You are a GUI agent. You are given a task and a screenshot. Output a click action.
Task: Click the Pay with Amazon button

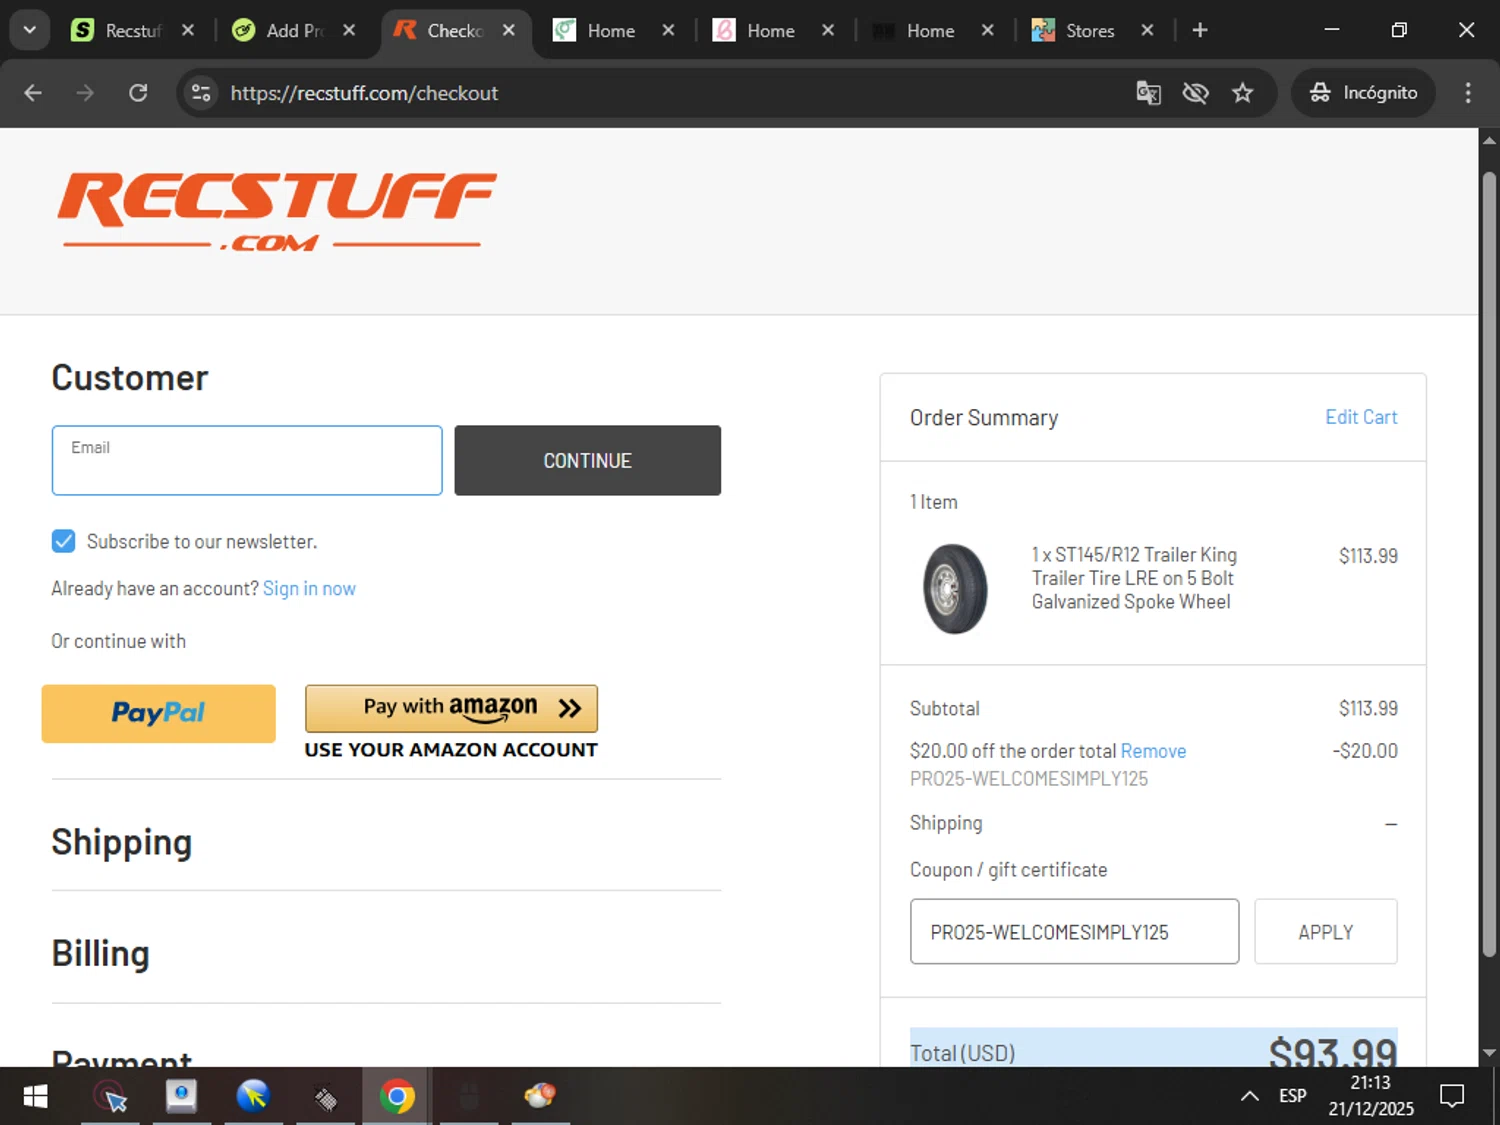[x=451, y=708]
